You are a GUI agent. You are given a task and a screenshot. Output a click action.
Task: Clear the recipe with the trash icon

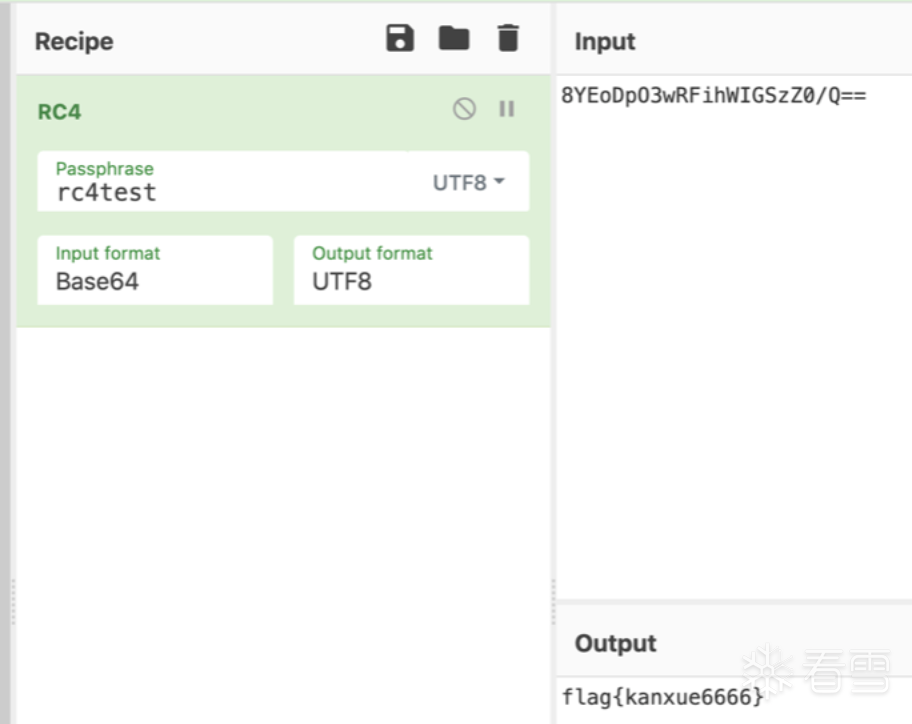coord(508,39)
